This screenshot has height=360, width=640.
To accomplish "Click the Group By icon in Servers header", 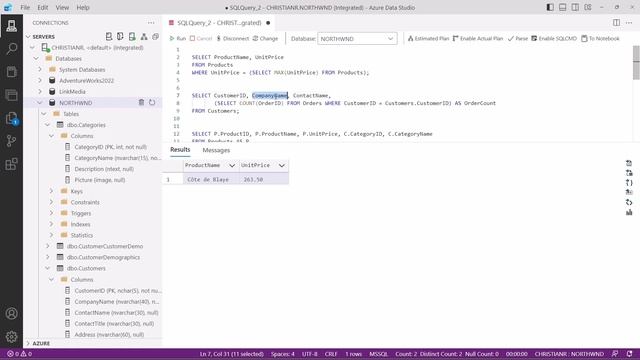I will click(x=144, y=37).
